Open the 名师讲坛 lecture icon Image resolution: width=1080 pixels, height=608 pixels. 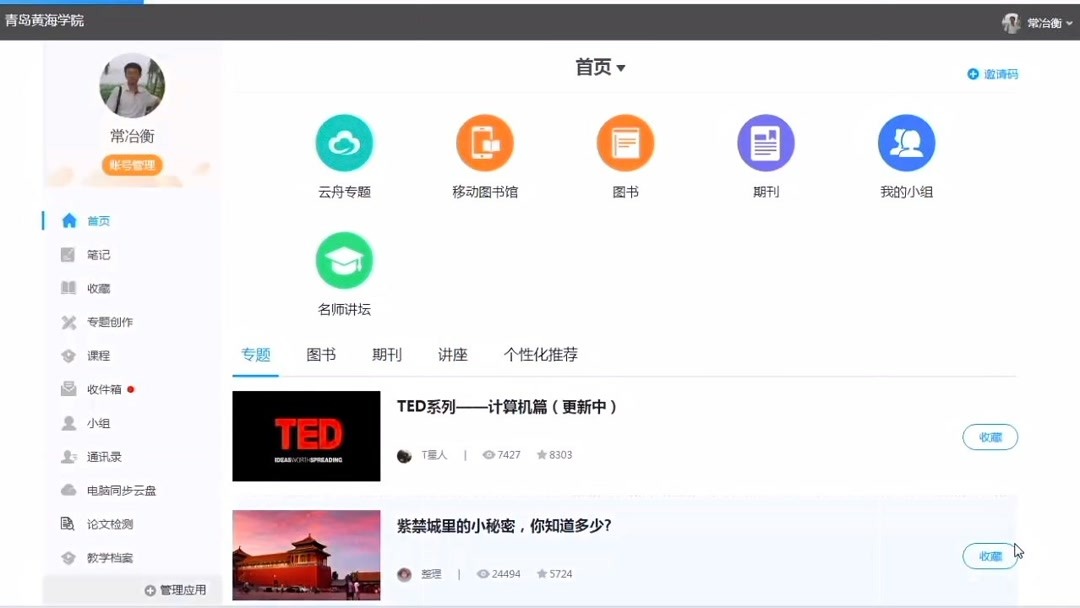click(344, 259)
